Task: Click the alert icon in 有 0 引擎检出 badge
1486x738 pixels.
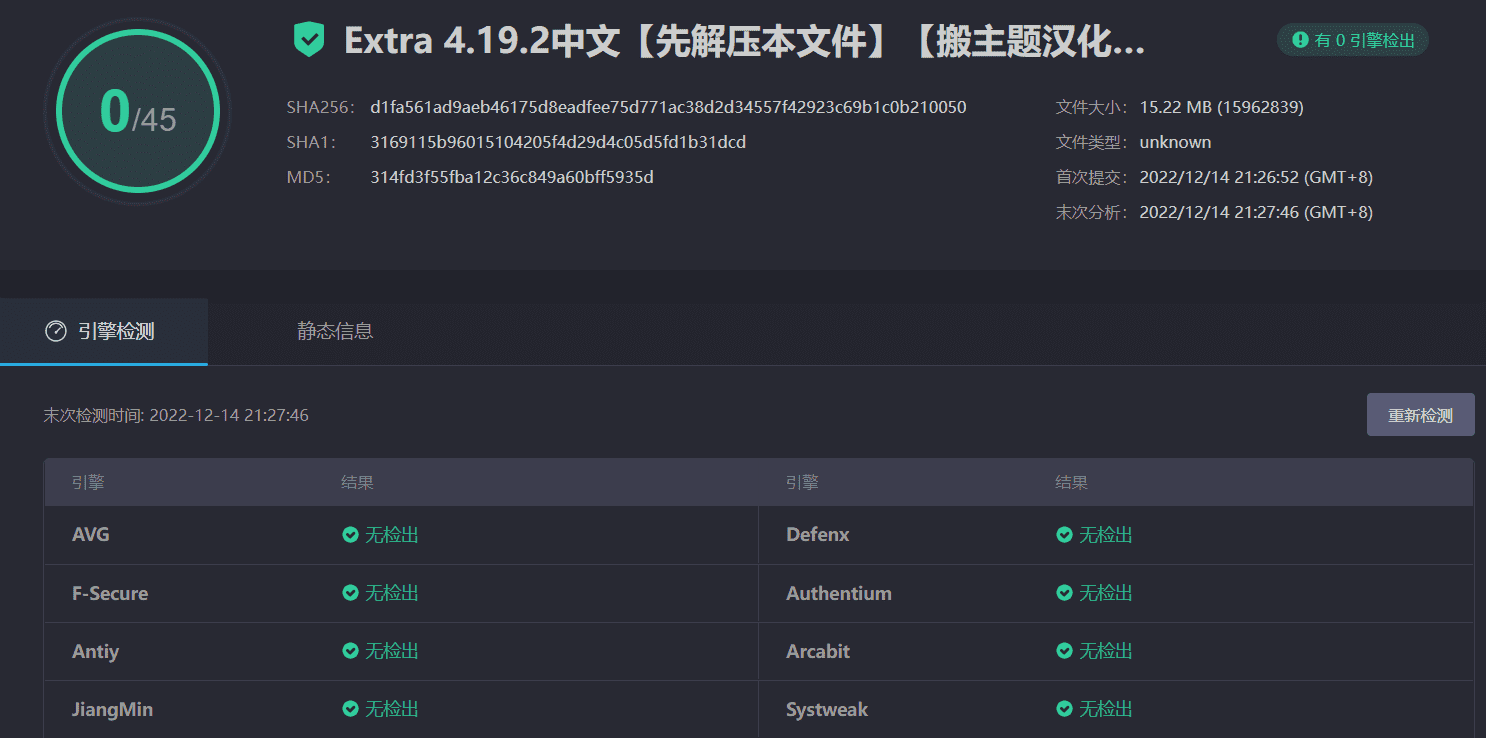Action: point(1300,40)
